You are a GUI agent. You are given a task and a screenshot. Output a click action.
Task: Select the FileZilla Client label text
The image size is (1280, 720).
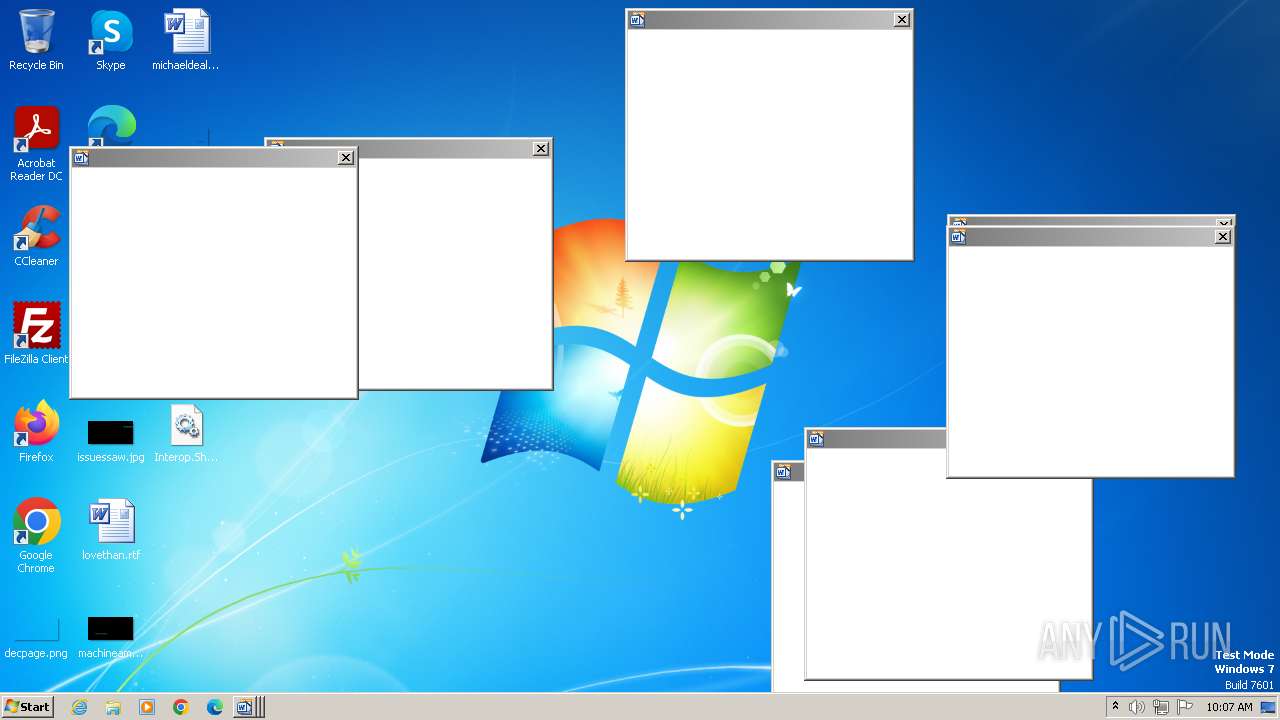(36, 359)
